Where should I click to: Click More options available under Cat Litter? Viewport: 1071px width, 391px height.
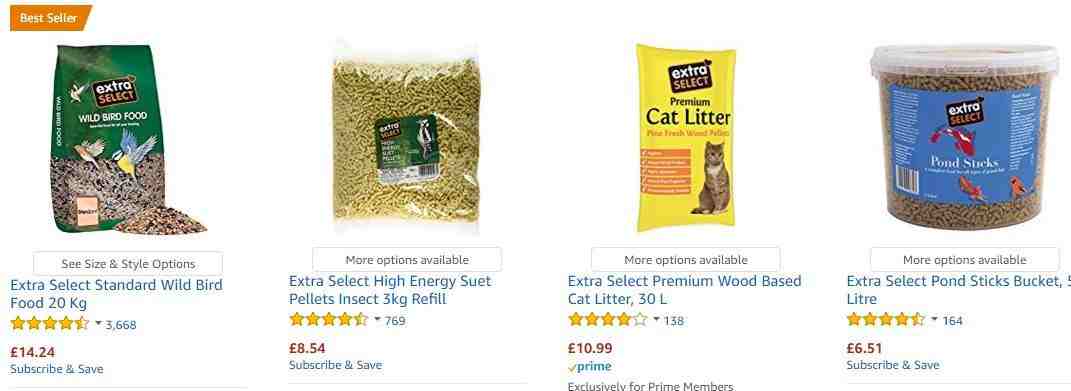tap(686, 260)
